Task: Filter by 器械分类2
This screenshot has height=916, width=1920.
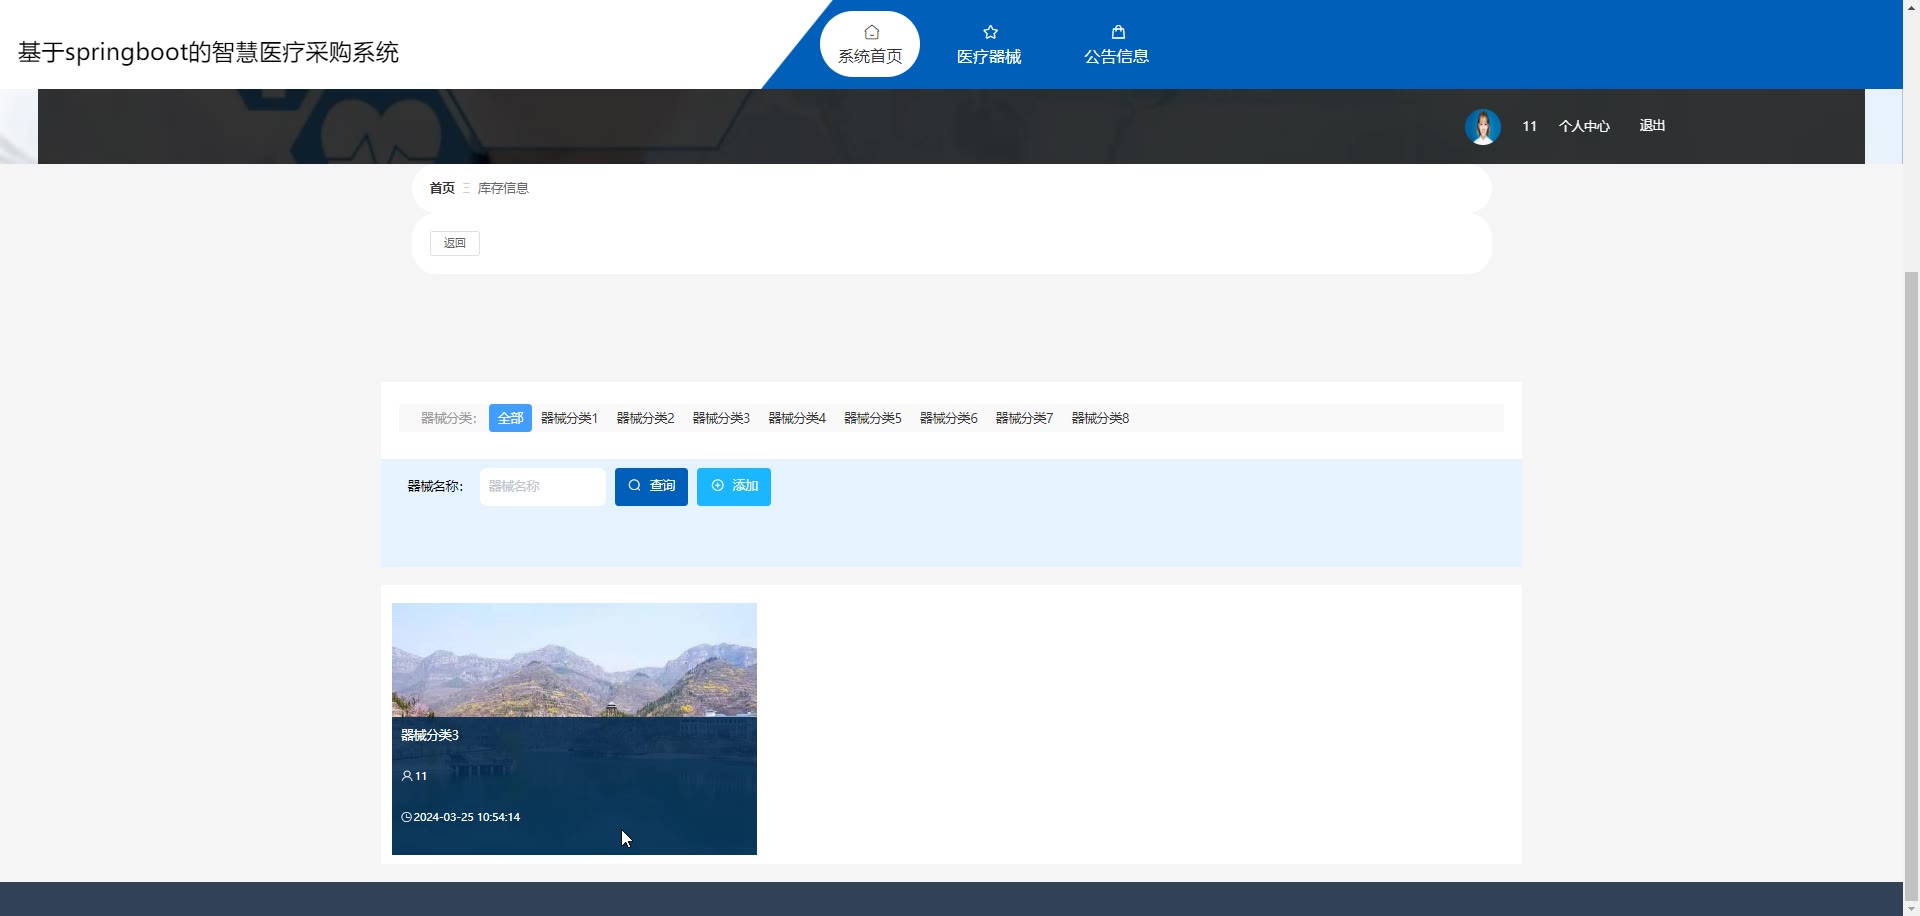Action: point(645,418)
